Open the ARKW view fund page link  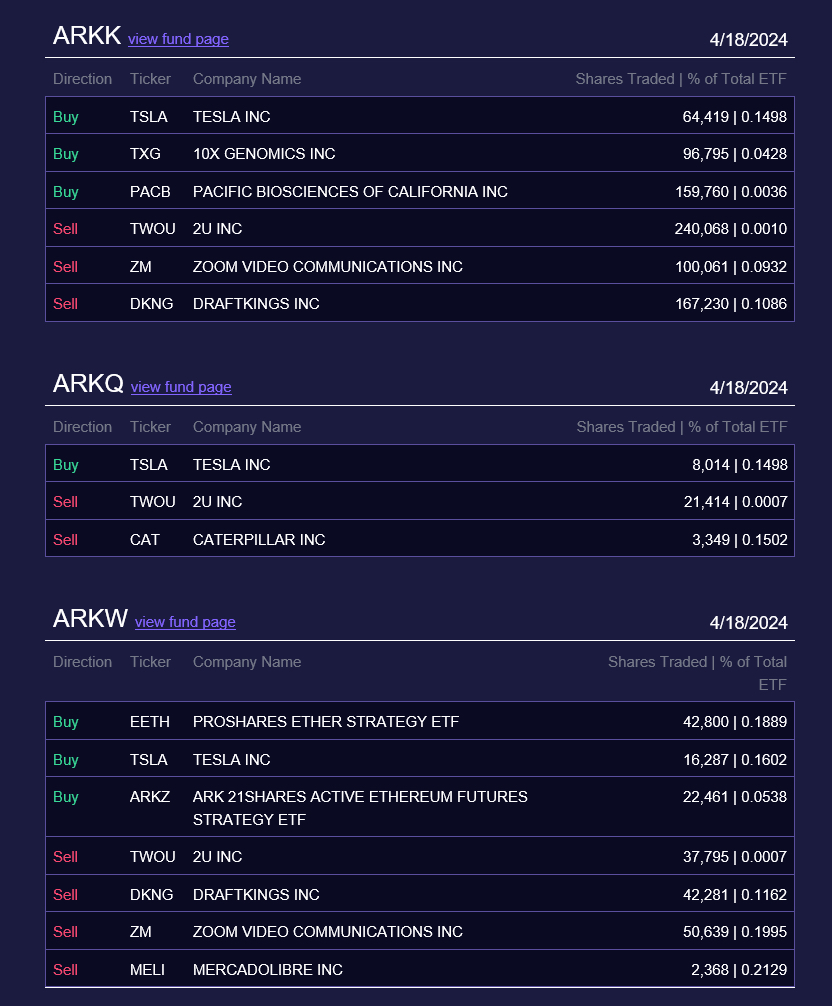point(185,622)
